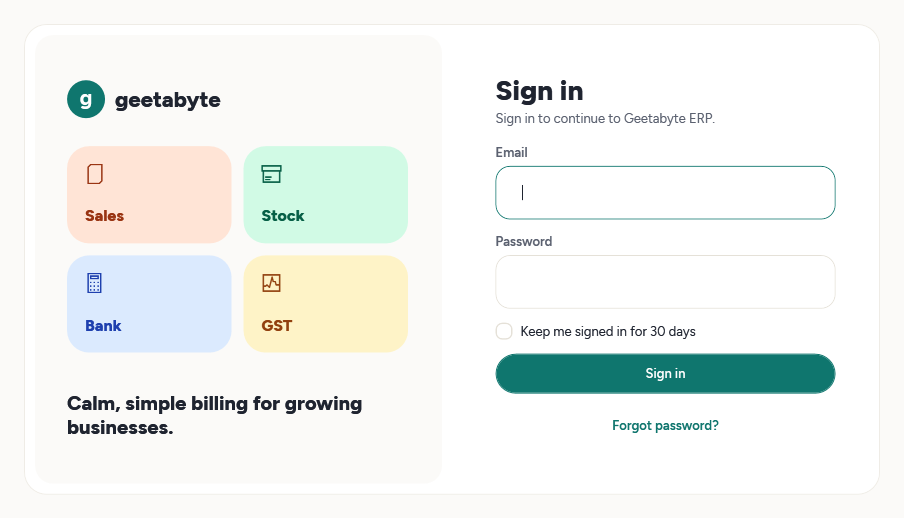Click 'Keep me signed in for 30 days' text
904x518 pixels.
608,332
